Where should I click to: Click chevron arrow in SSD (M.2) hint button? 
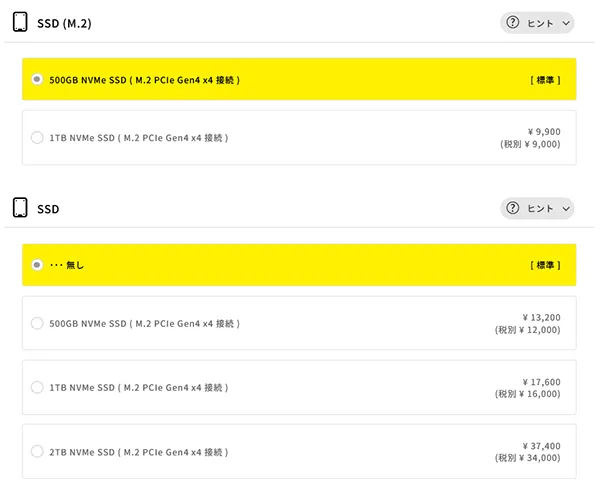point(566,23)
